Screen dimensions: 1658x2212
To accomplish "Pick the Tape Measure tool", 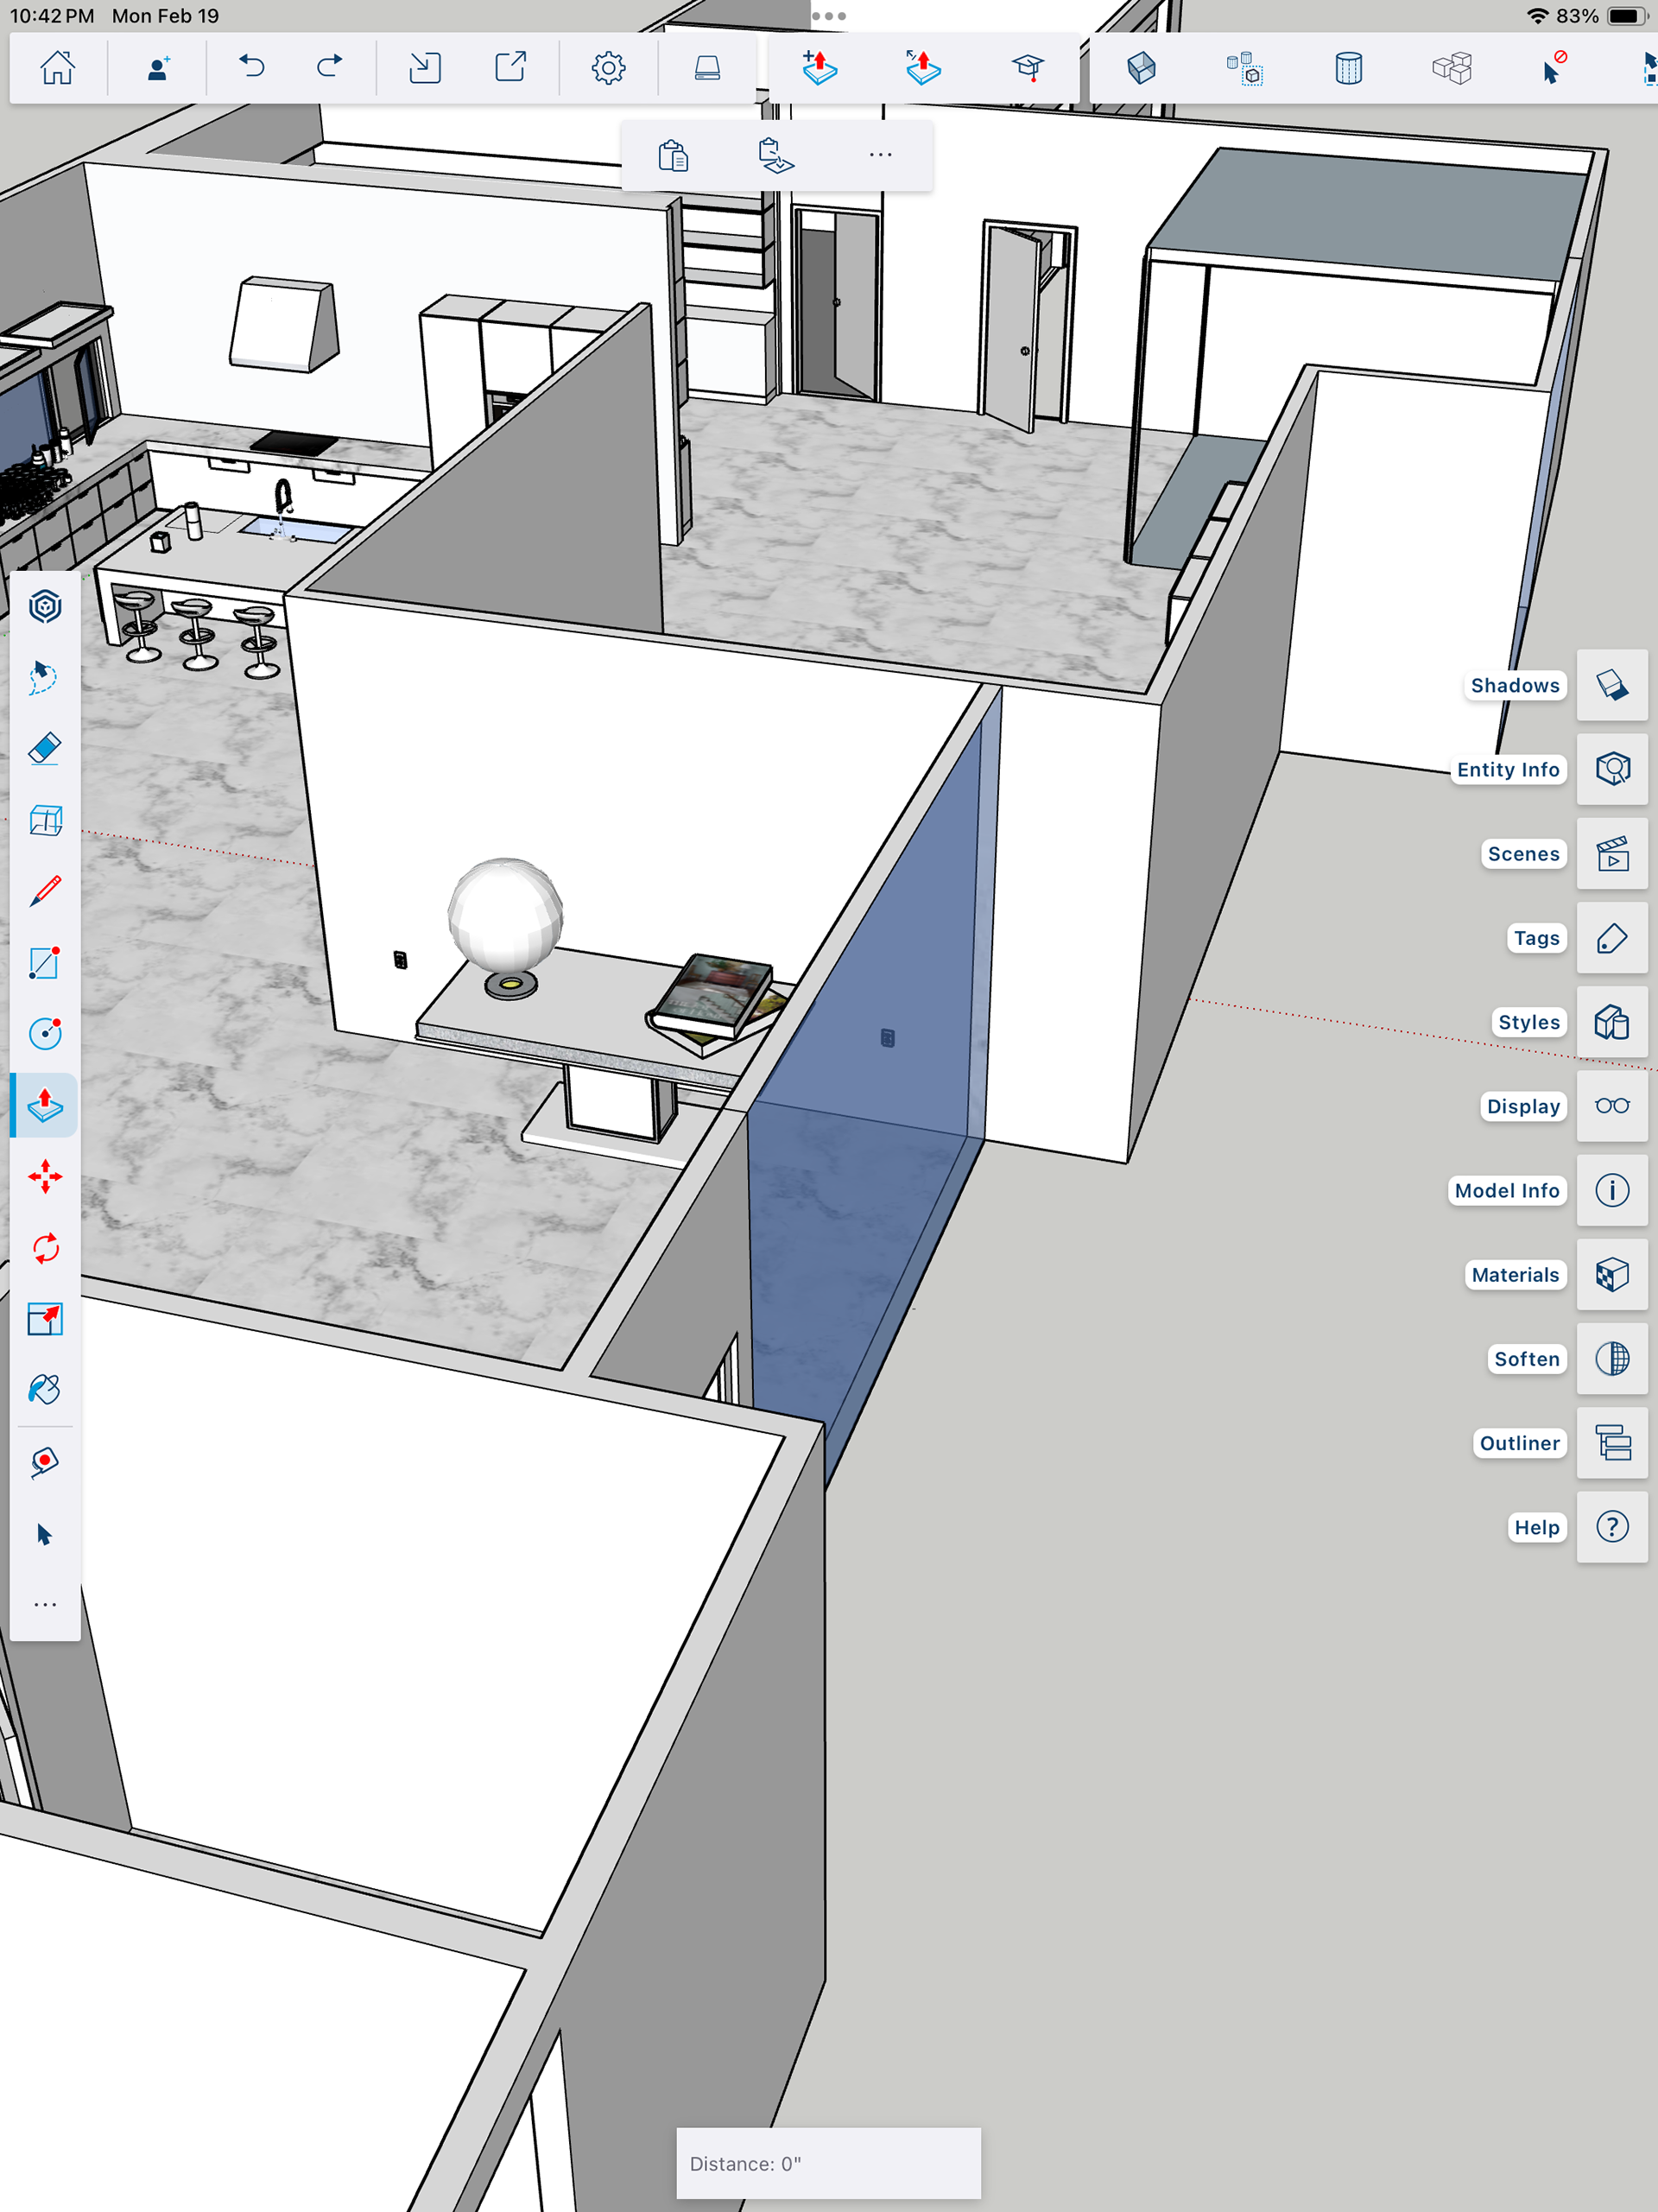I will tap(45, 1462).
